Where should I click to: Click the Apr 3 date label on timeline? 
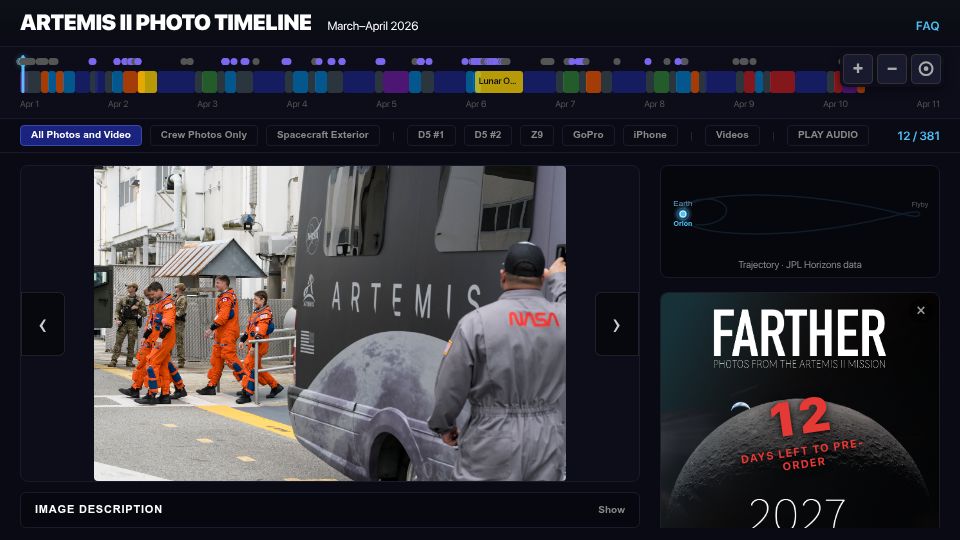207,104
